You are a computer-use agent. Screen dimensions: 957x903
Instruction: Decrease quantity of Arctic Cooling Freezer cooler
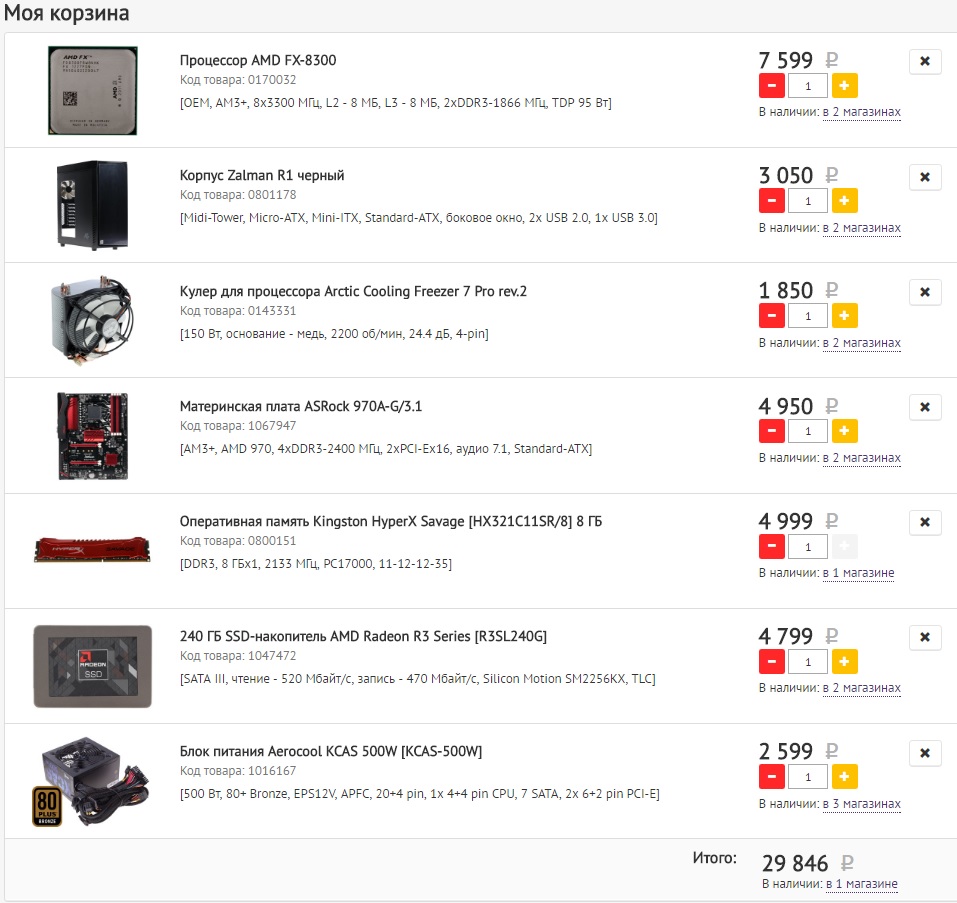tap(771, 316)
